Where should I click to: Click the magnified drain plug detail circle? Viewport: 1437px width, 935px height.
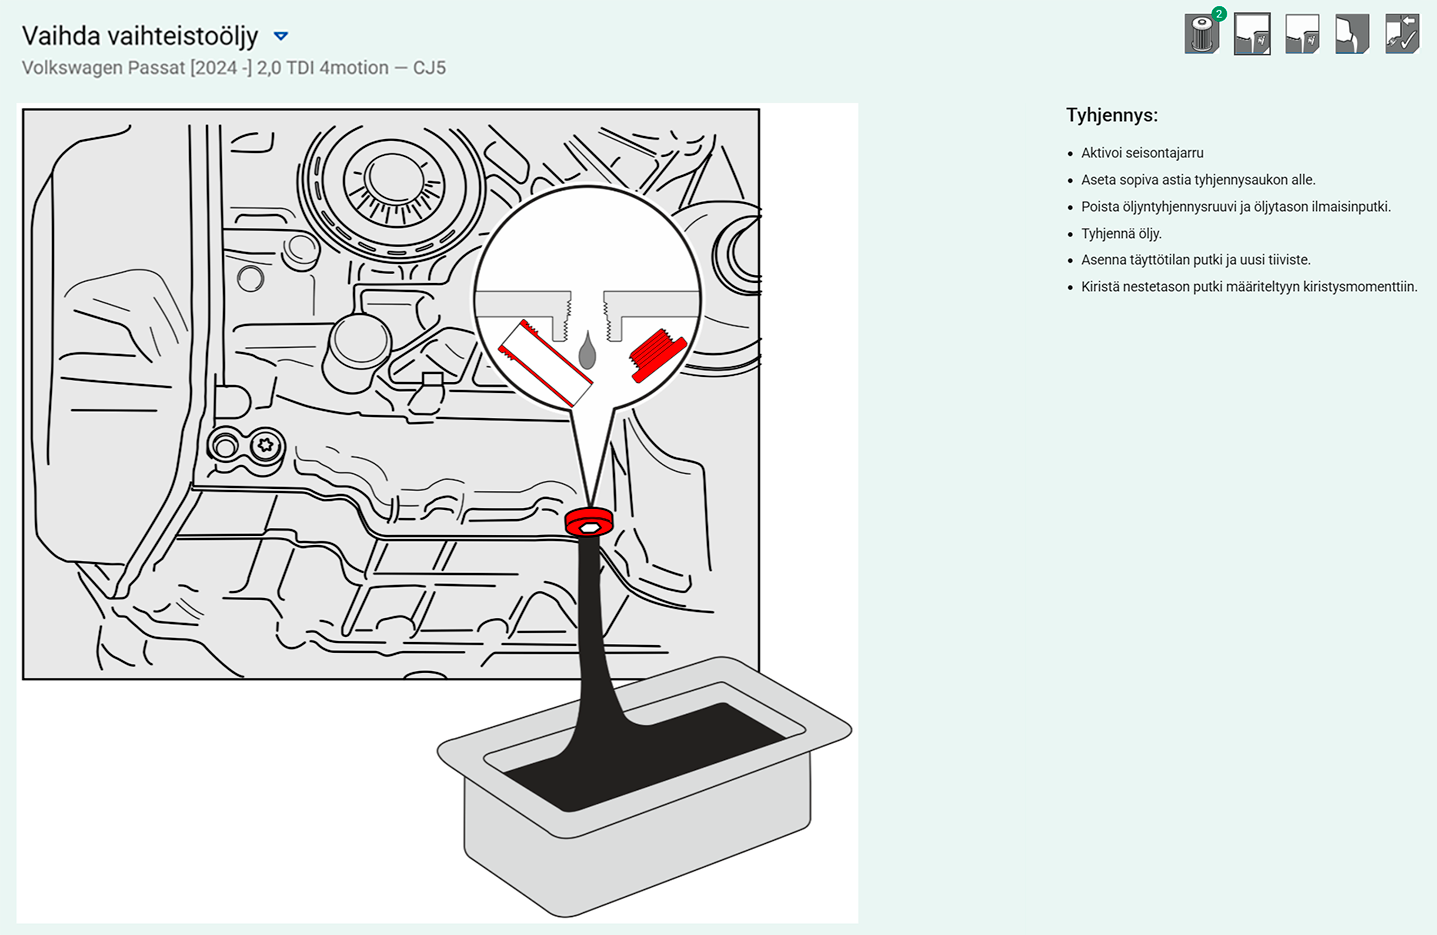(587, 297)
